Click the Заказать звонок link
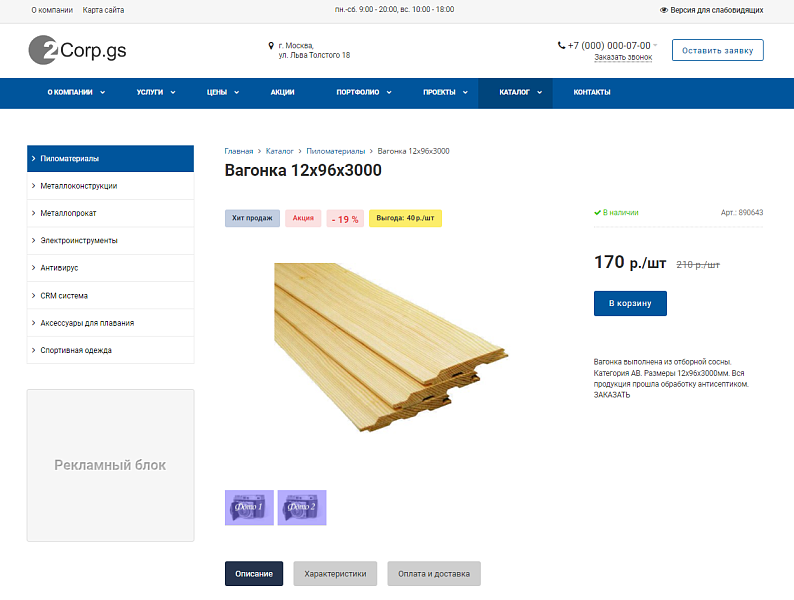Viewport: 794px width, 600px height. (622, 57)
